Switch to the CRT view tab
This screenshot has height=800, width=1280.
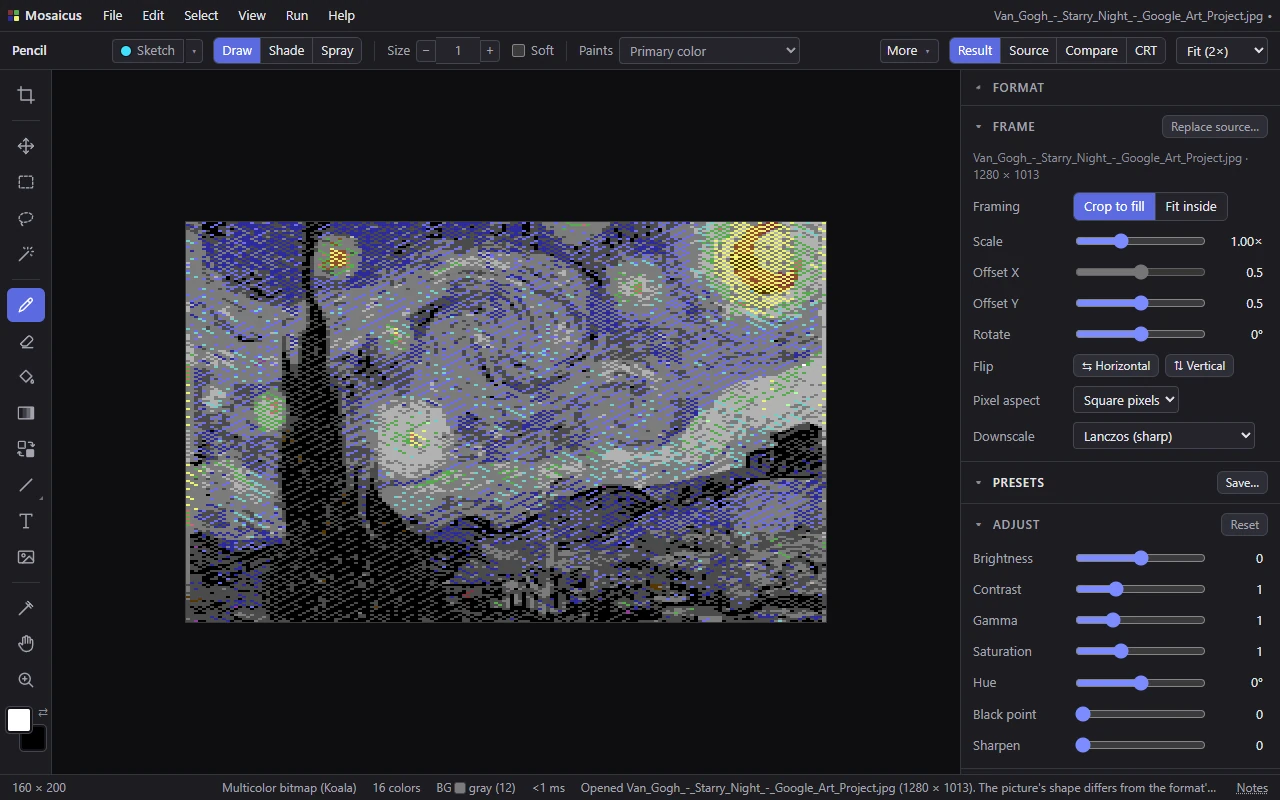(1146, 51)
